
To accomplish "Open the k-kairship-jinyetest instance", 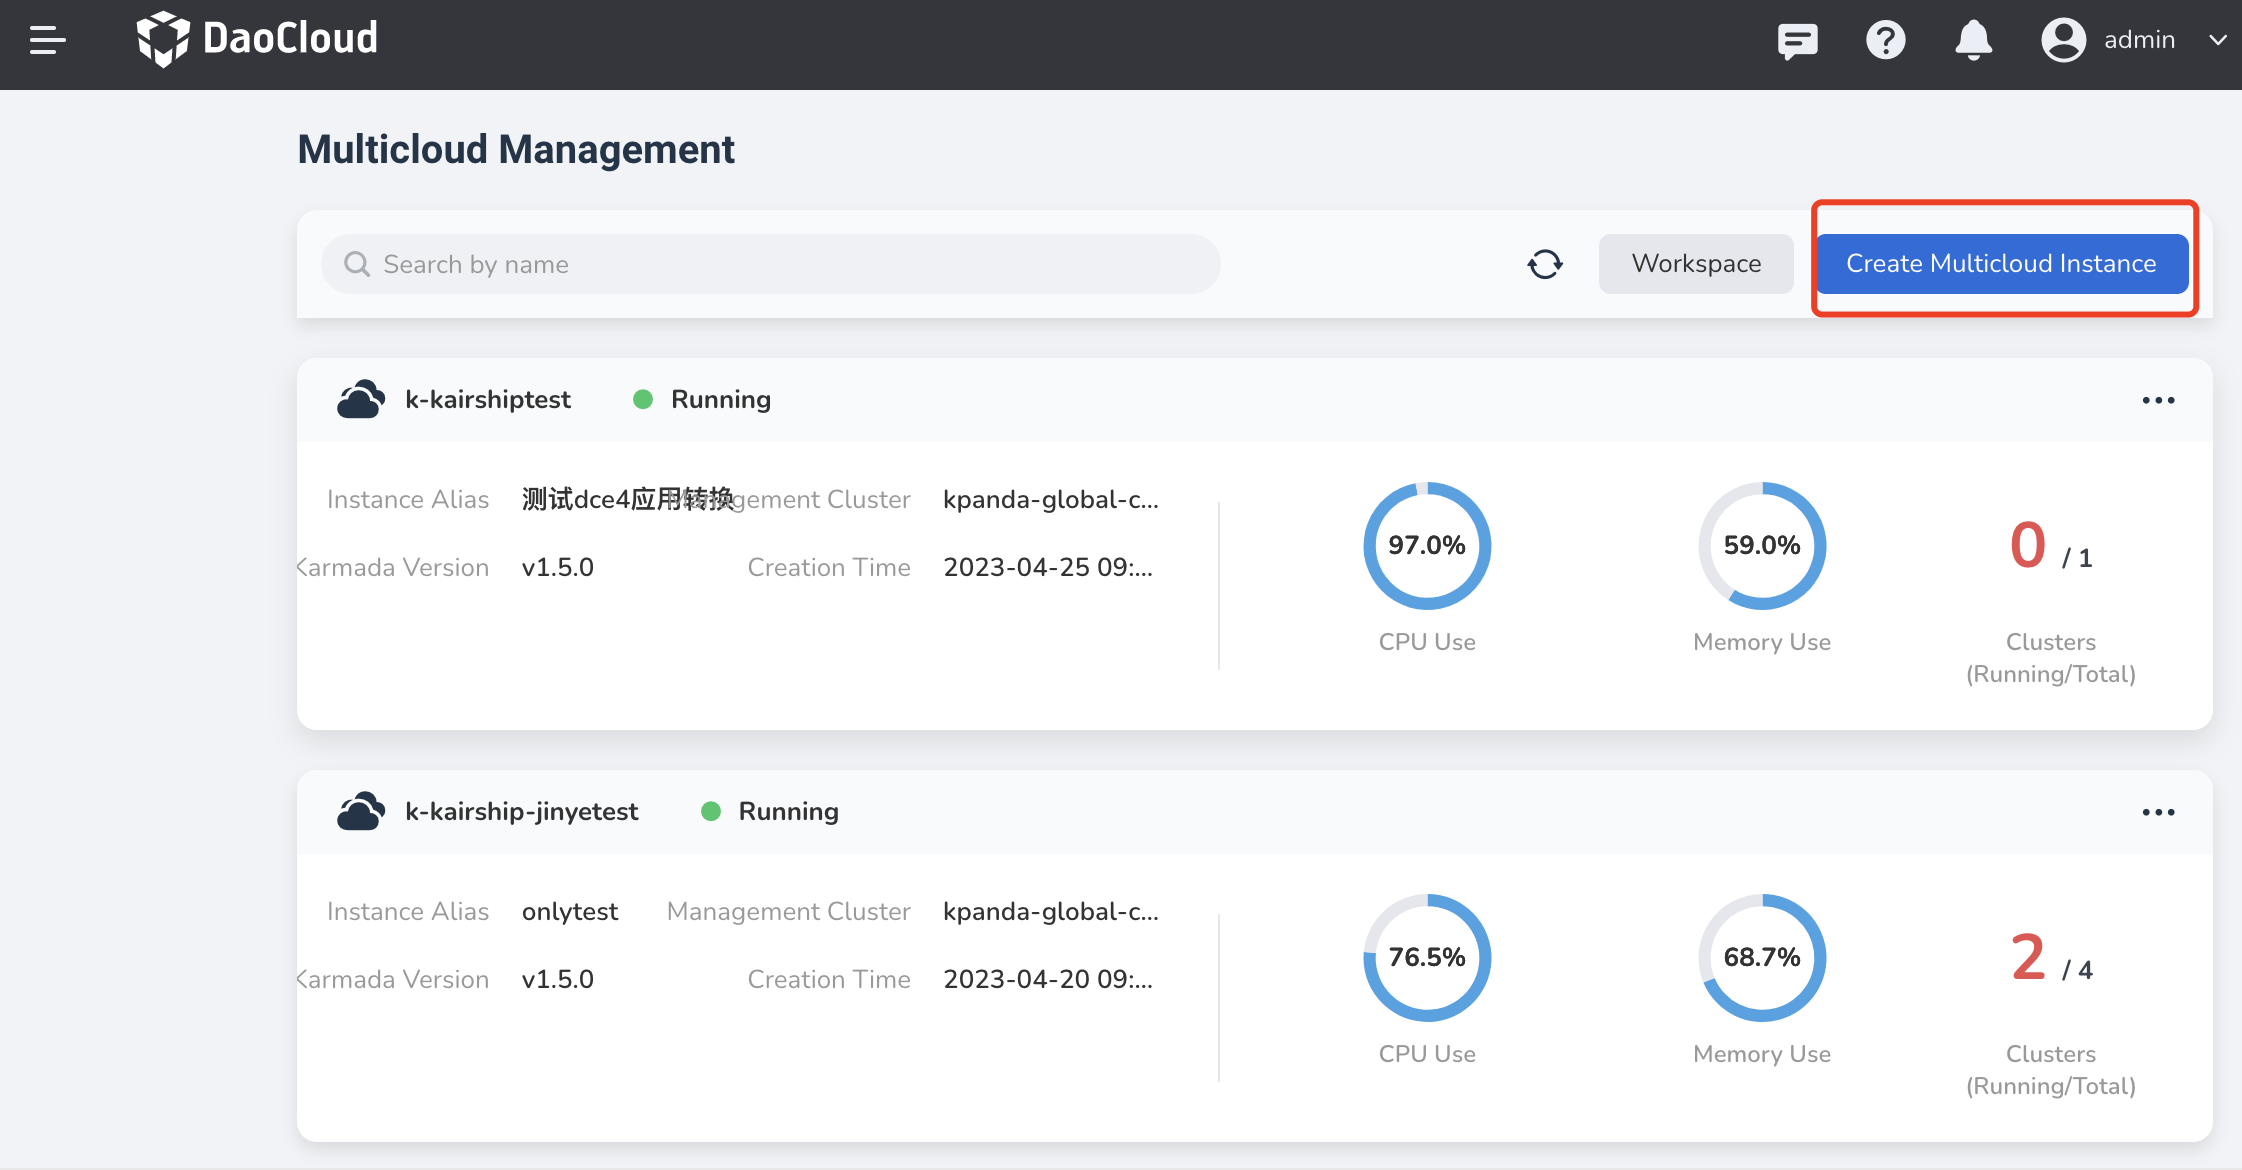I will coord(521,811).
